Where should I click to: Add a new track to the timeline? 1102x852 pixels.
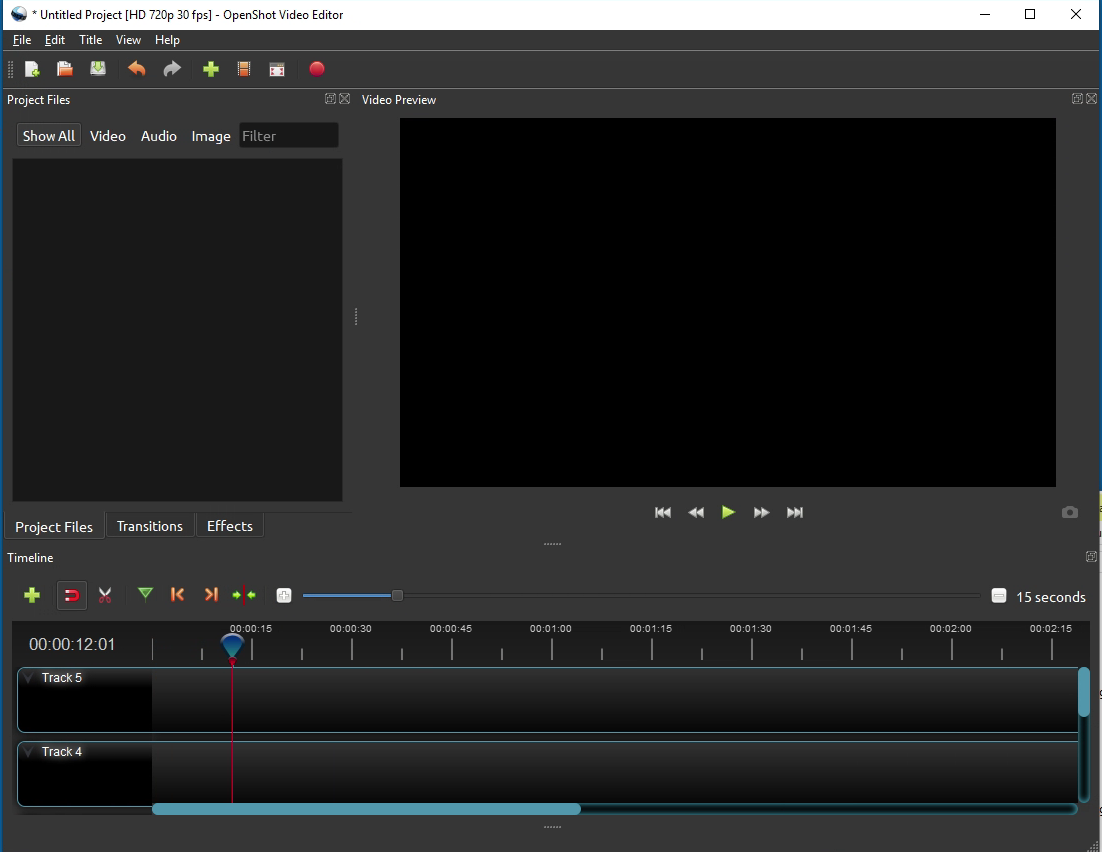[x=32, y=595]
